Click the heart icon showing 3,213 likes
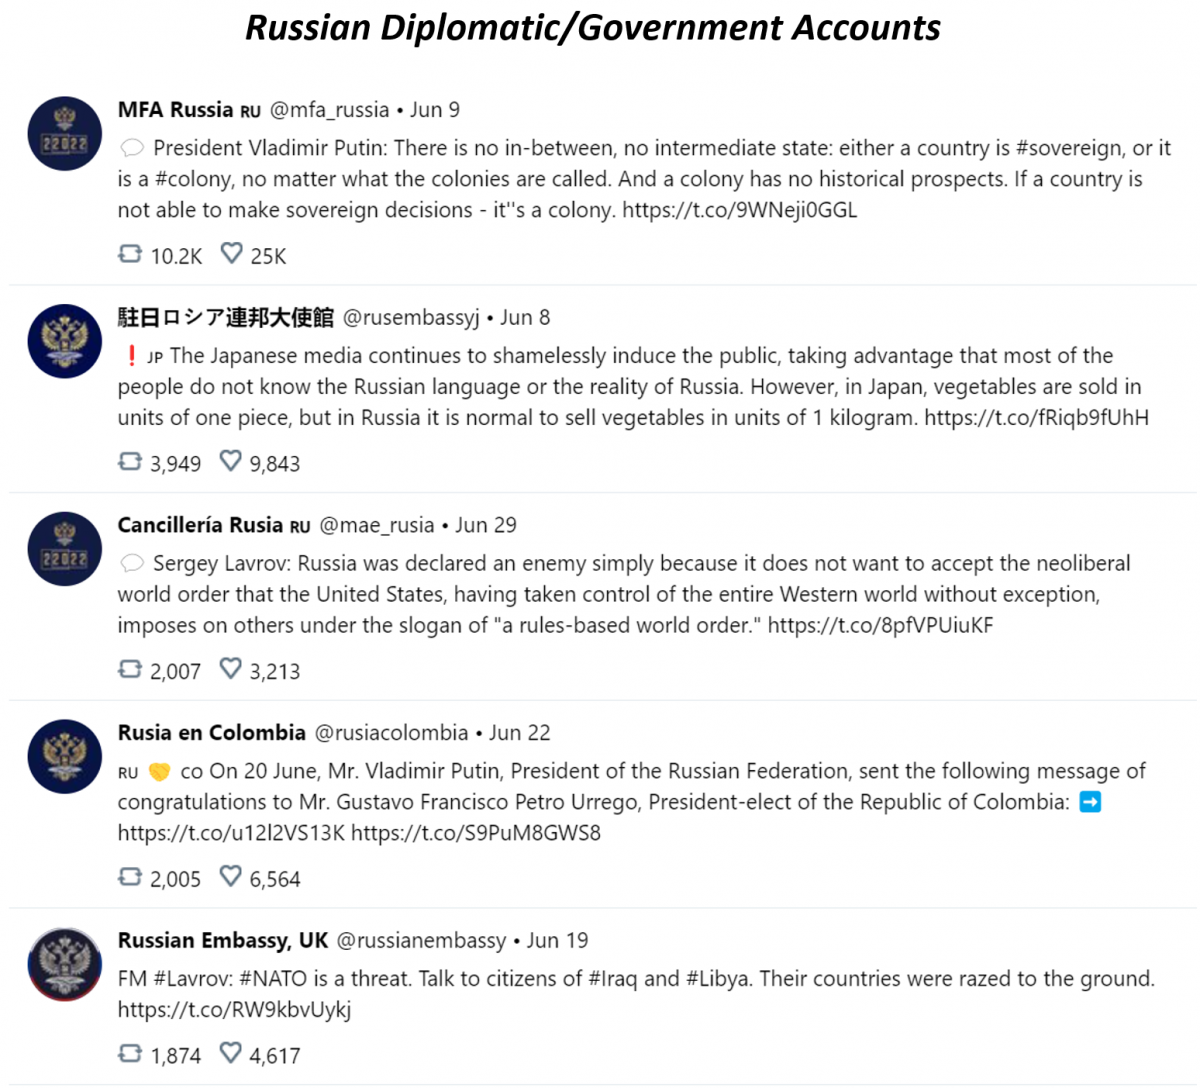This screenshot has width=1200, height=1088. (x=231, y=668)
